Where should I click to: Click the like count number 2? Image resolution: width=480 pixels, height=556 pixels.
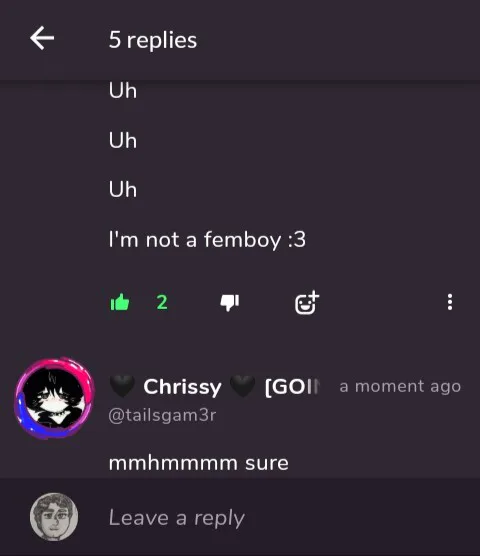click(x=162, y=302)
